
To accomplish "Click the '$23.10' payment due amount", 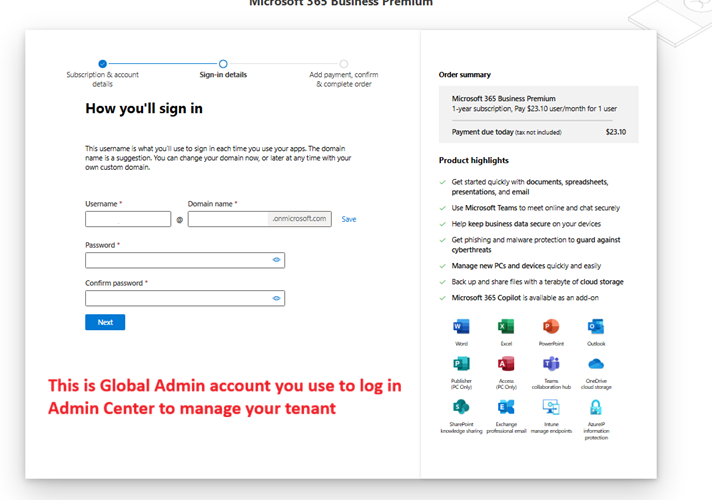I will [616, 132].
